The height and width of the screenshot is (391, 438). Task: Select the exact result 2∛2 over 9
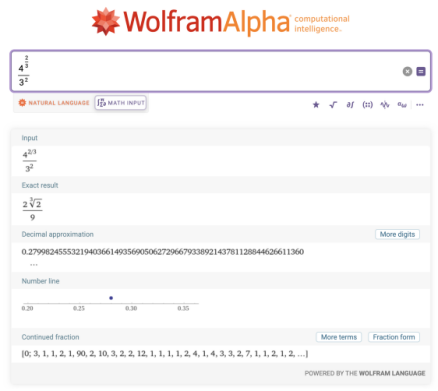(x=32, y=209)
